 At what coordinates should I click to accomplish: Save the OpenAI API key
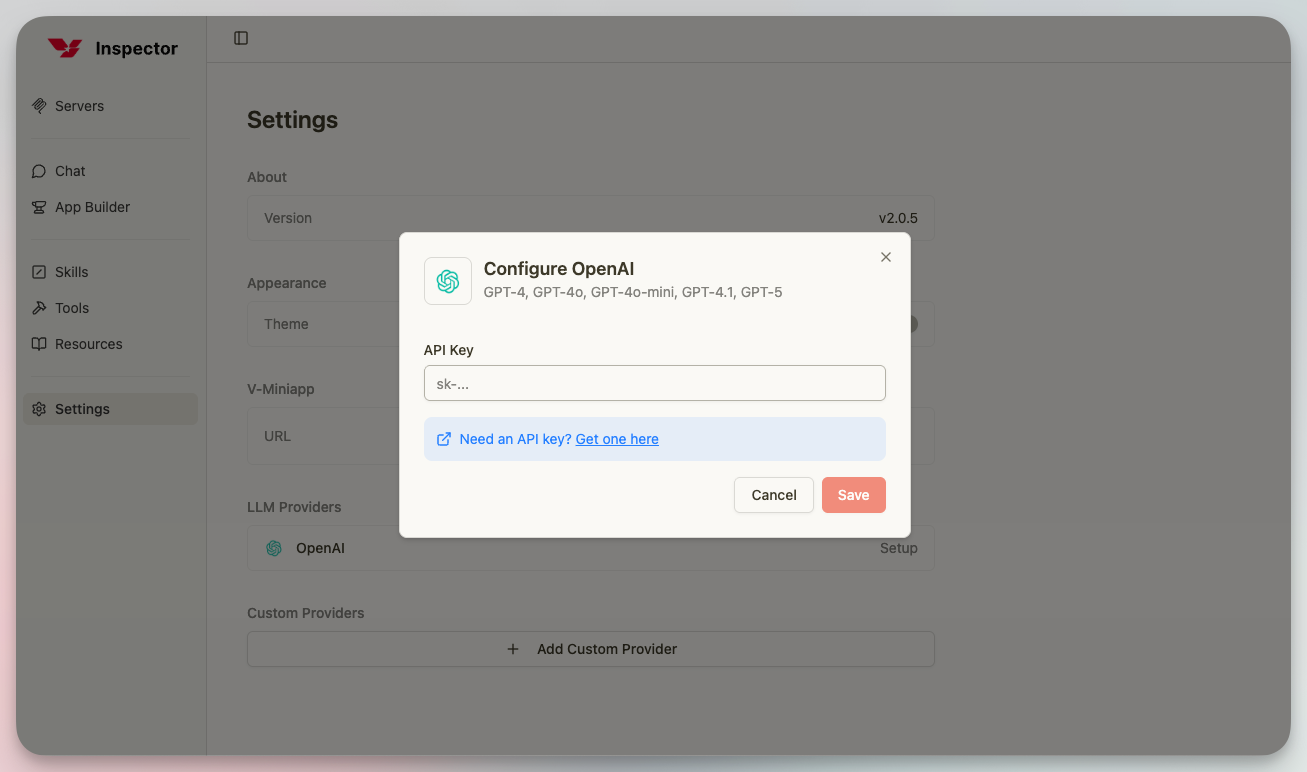pos(854,495)
